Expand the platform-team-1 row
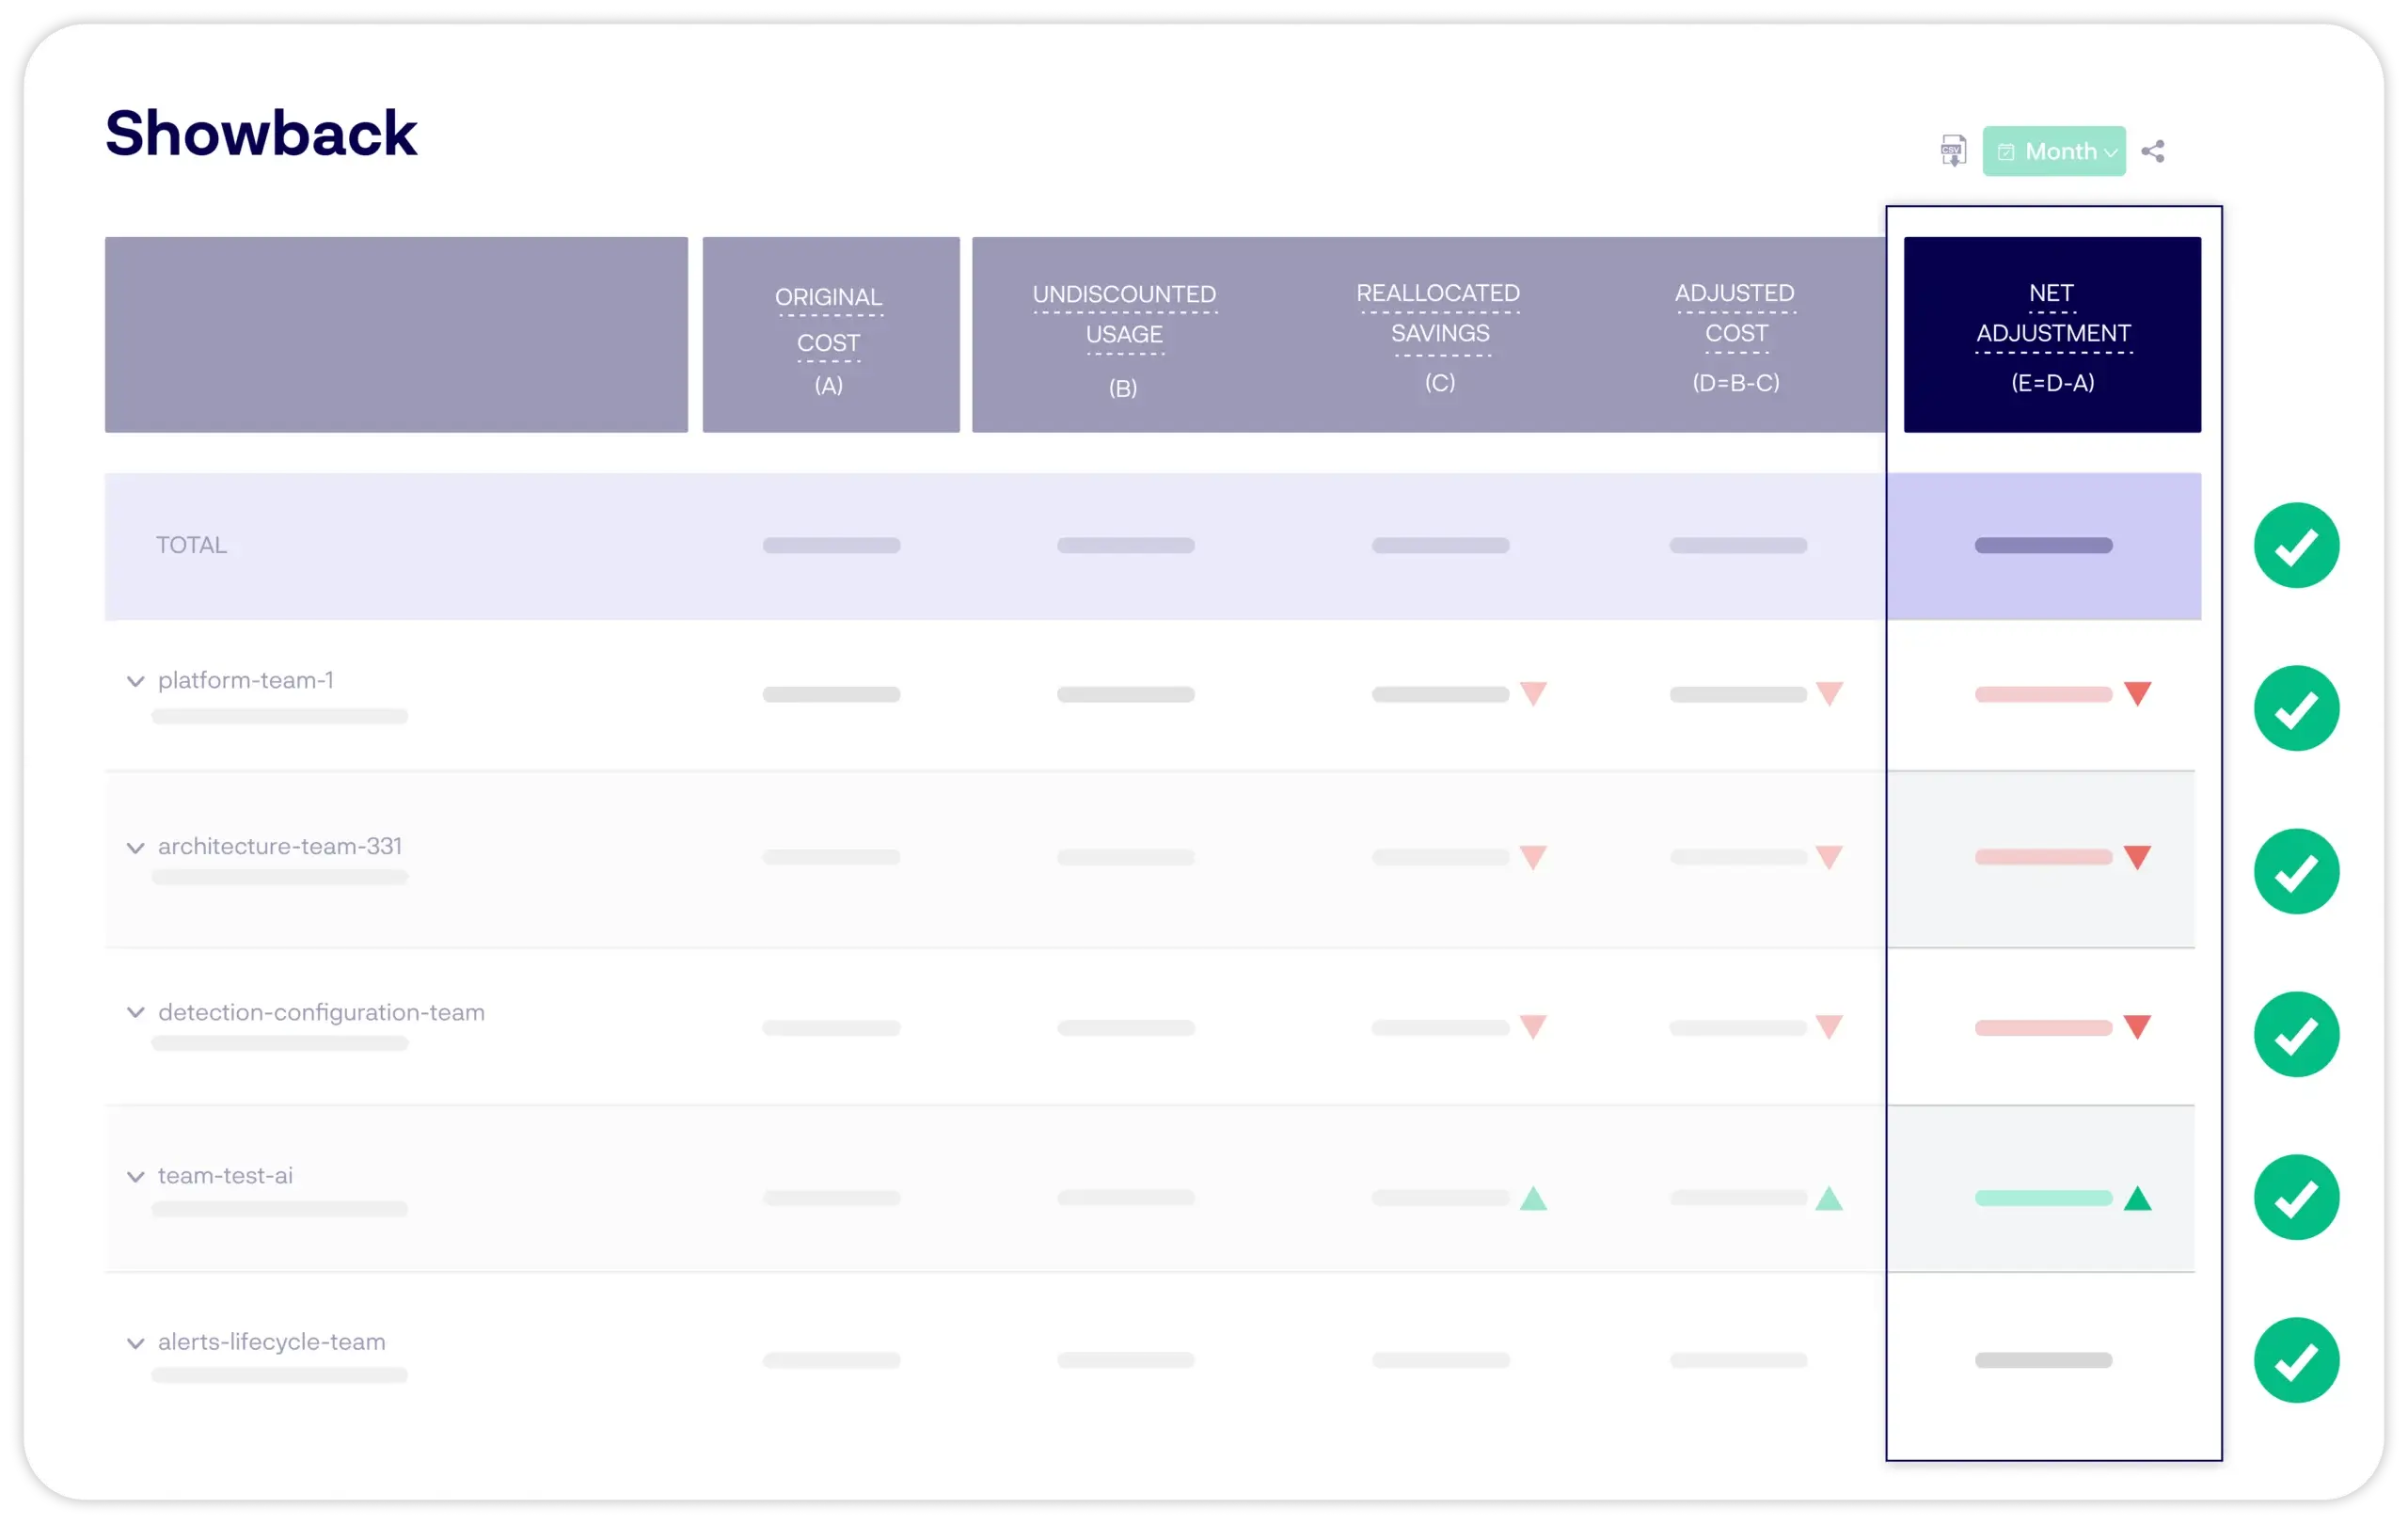2408x1524 pixels. [x=136, y=681]
